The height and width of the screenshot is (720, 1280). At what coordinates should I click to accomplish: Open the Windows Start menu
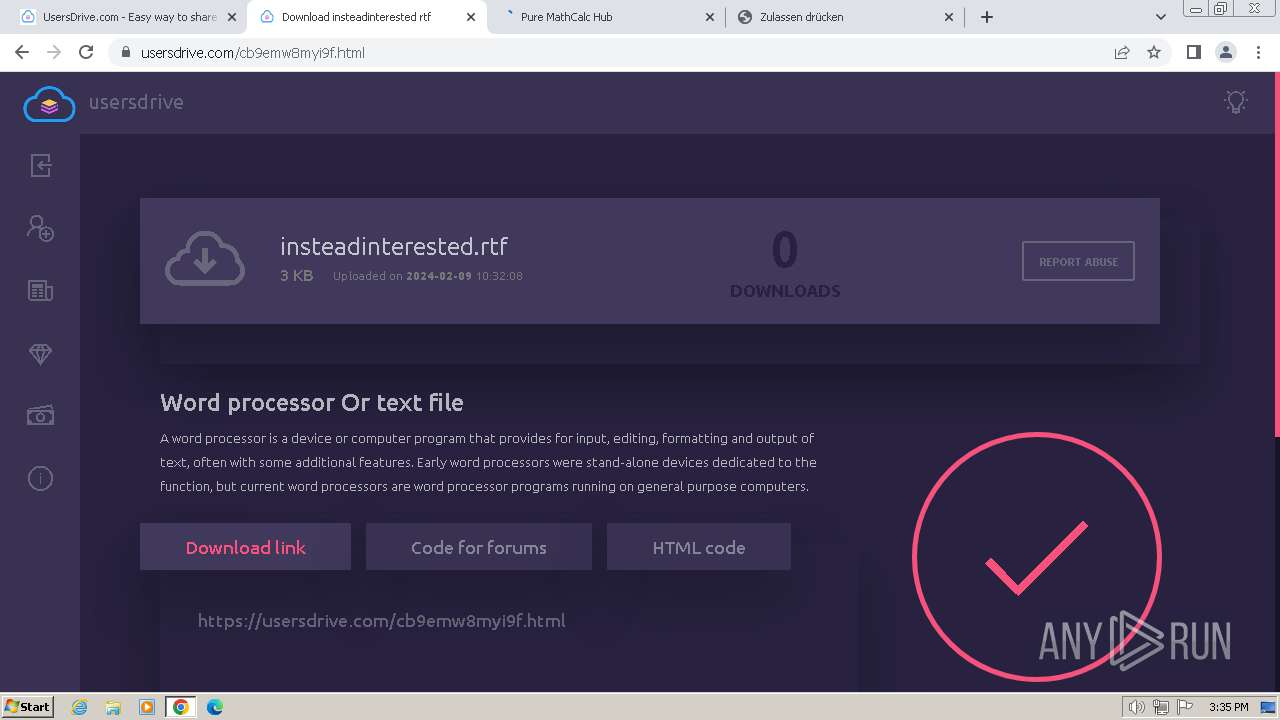point(28,706)
